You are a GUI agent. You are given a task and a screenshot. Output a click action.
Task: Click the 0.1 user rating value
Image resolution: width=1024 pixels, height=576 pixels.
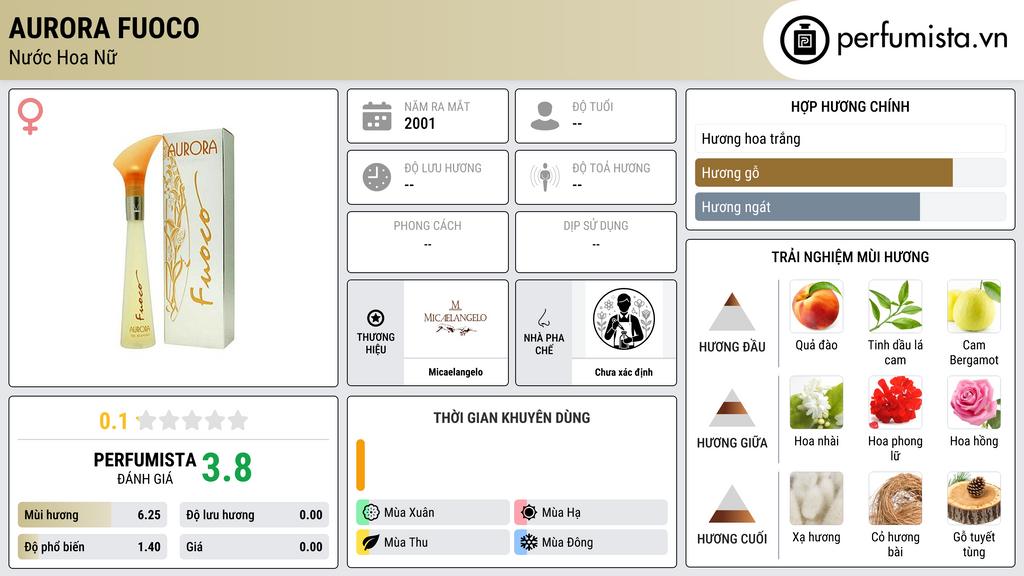[x=113, y=421]
